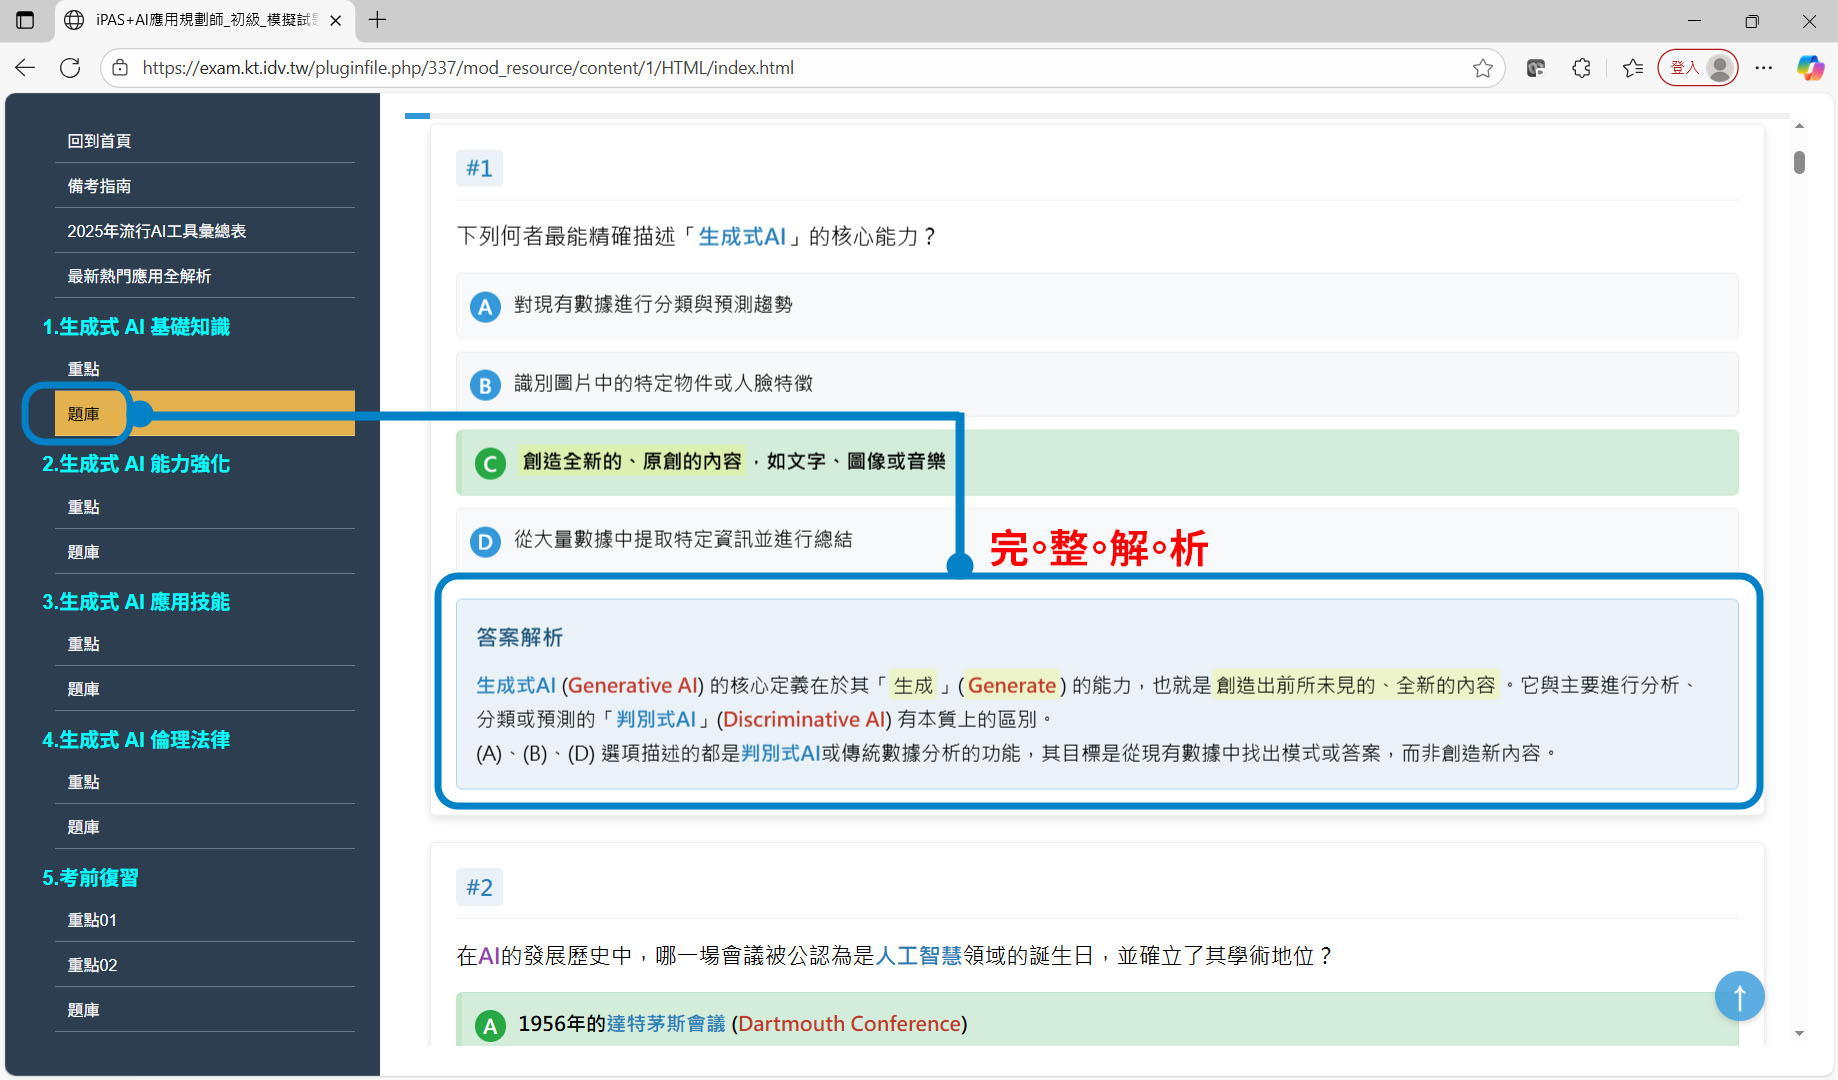Open 2025年流行AI工具彙總表 page
The height and width of the screenshot is (1080, 1838).
tap(205, 231)
